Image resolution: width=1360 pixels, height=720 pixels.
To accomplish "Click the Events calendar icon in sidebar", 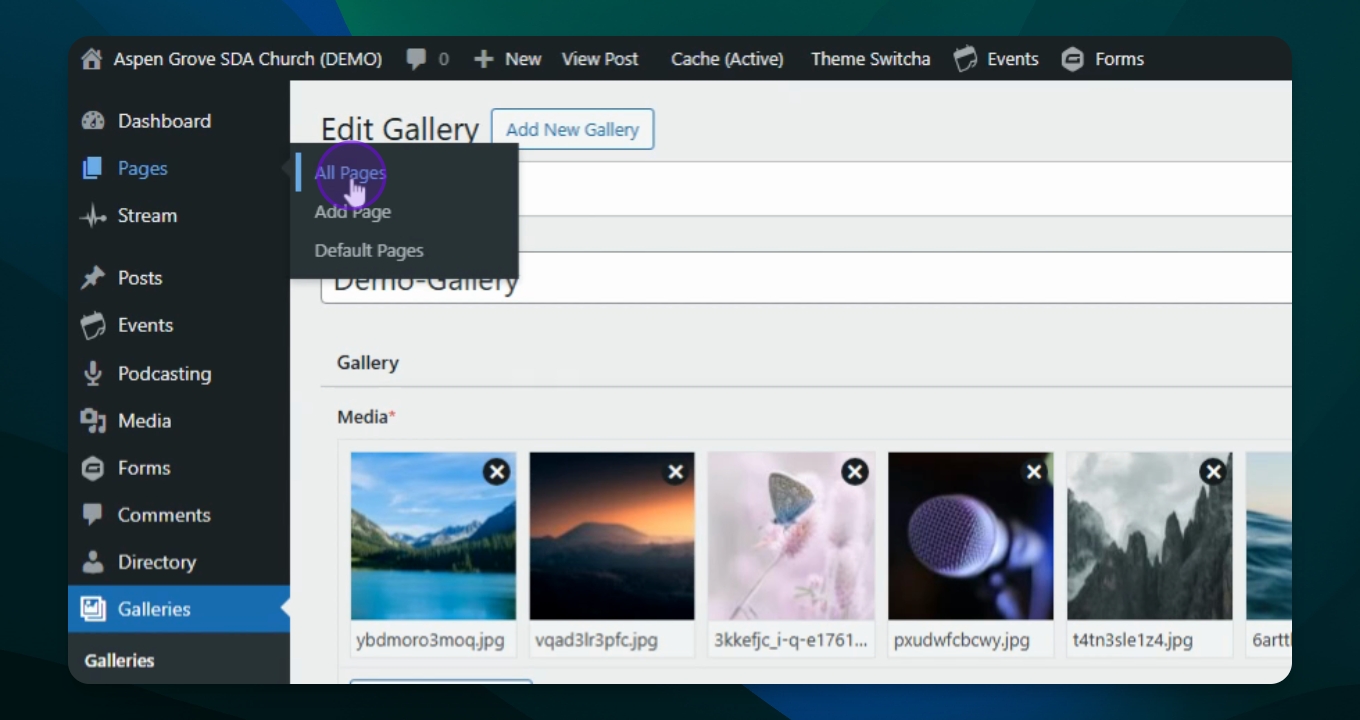I will [93, 325].
